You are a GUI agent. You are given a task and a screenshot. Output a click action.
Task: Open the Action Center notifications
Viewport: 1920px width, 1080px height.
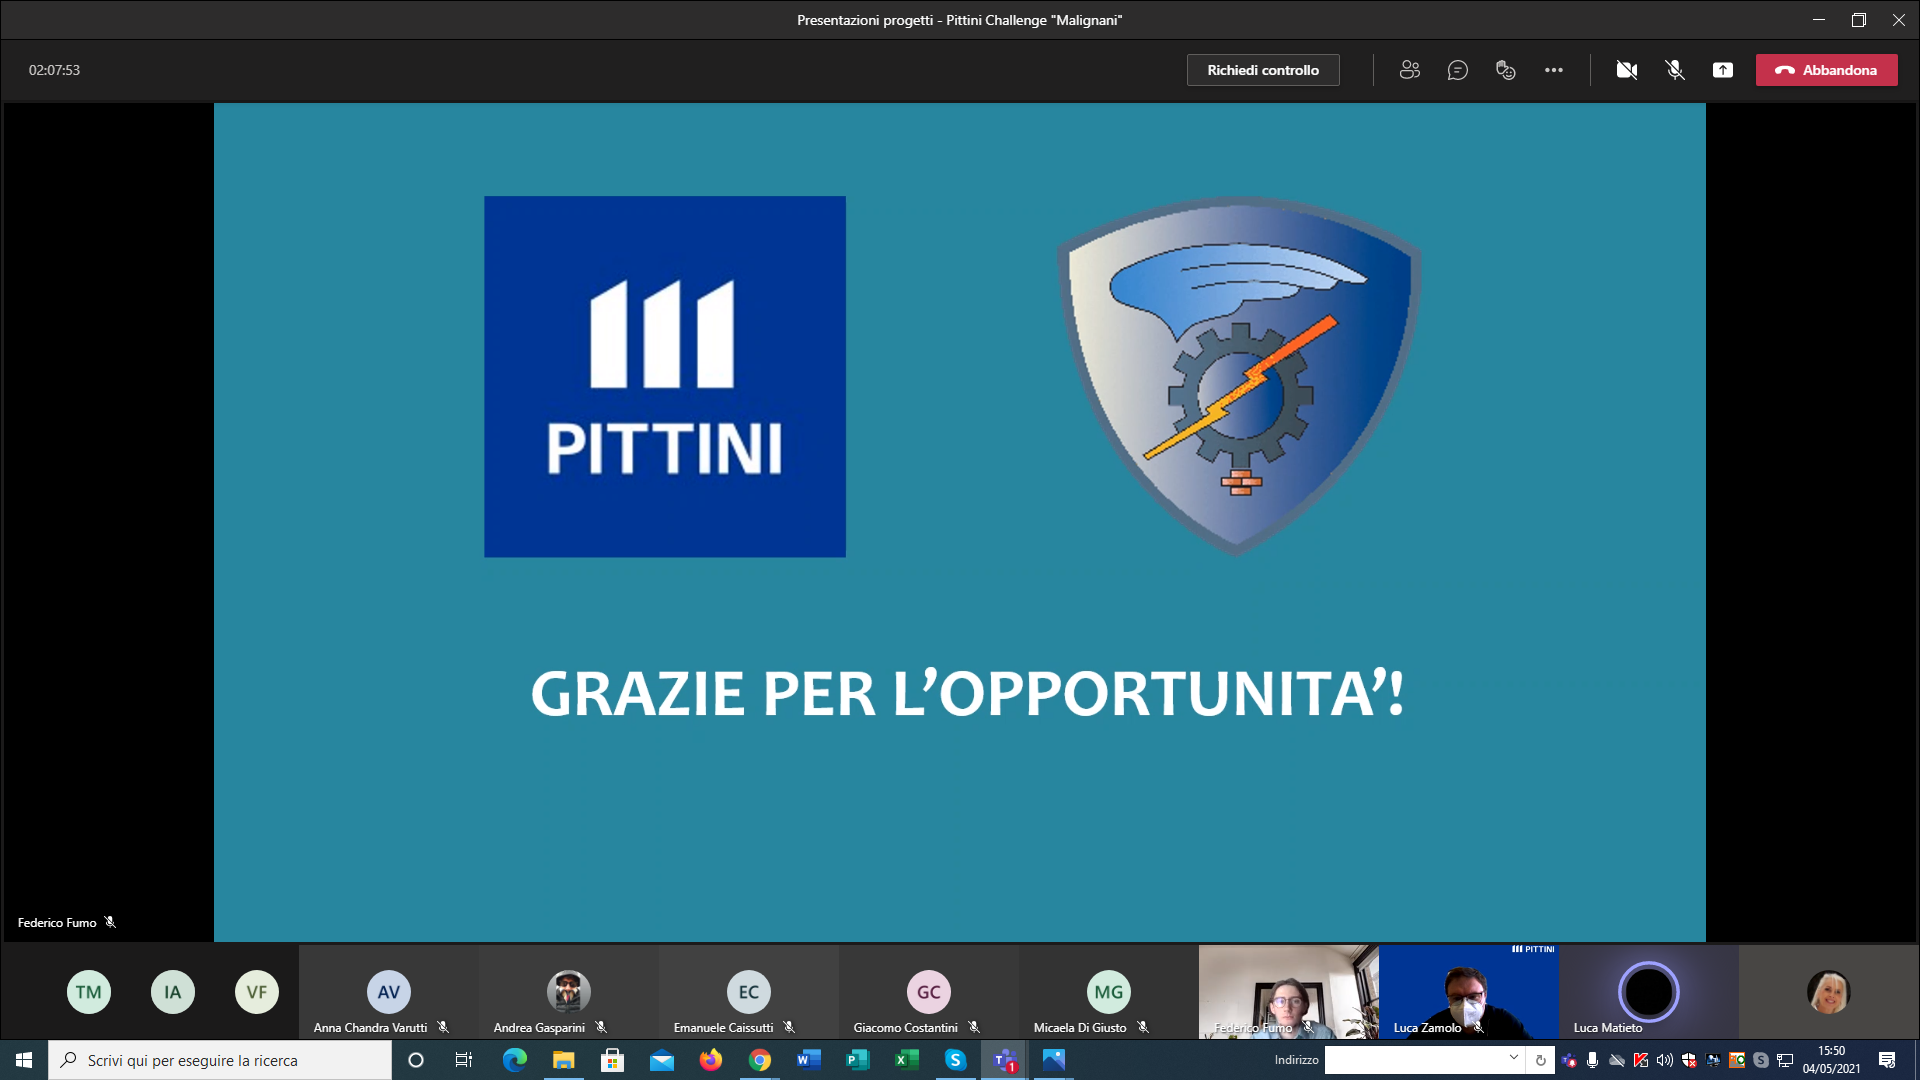[1887, 1060]
